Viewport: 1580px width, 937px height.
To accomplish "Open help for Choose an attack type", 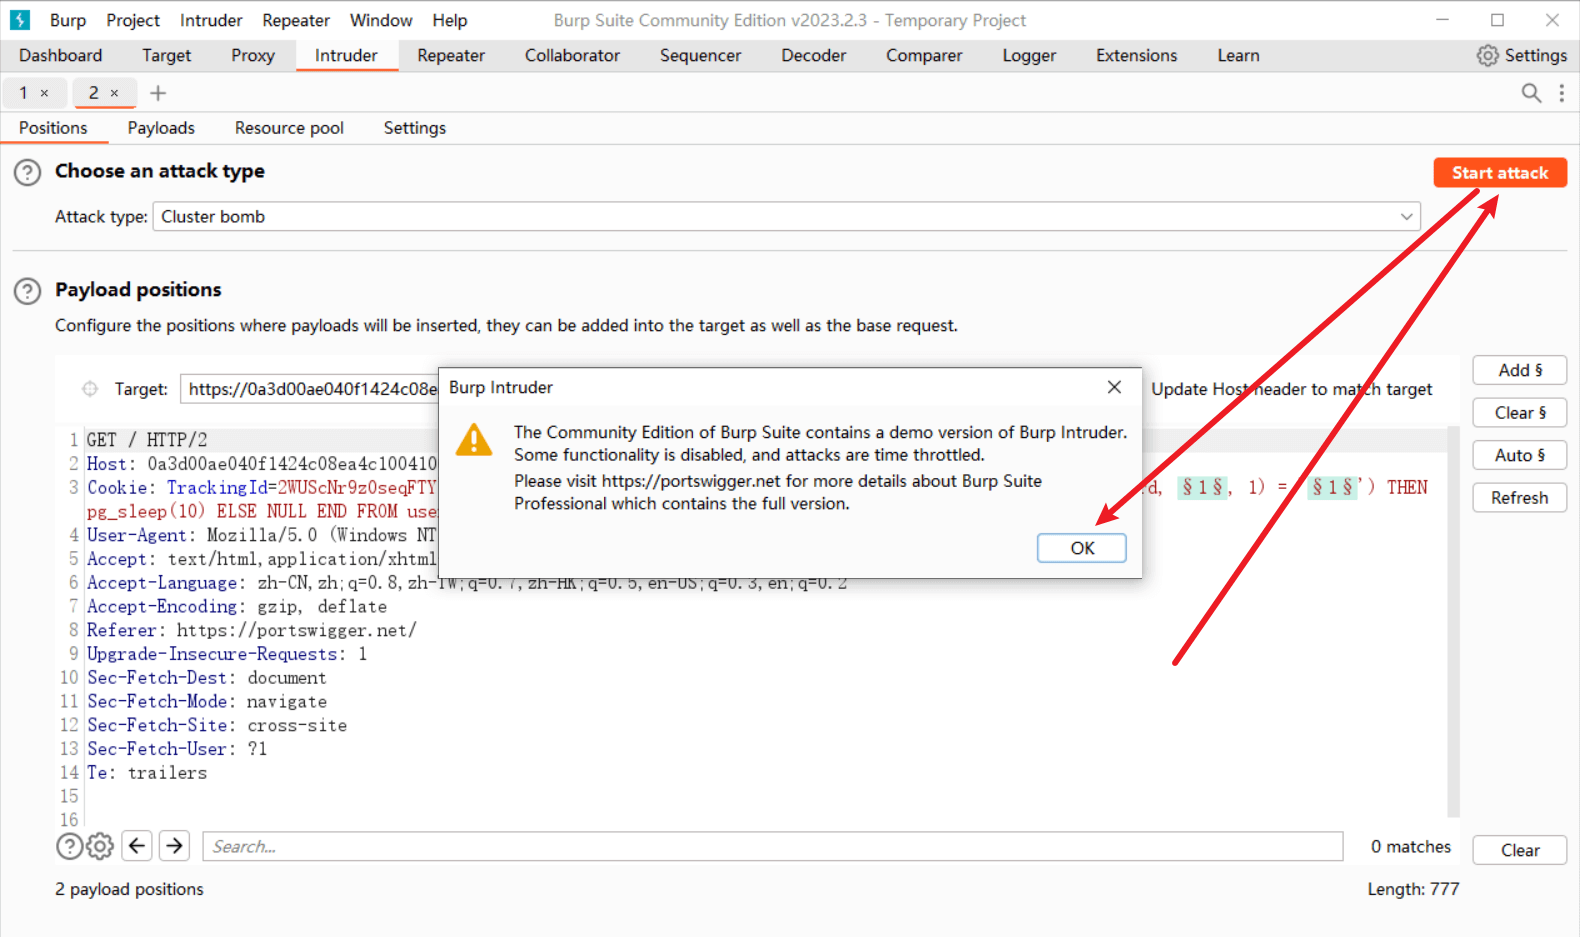I will pos(27,172).
